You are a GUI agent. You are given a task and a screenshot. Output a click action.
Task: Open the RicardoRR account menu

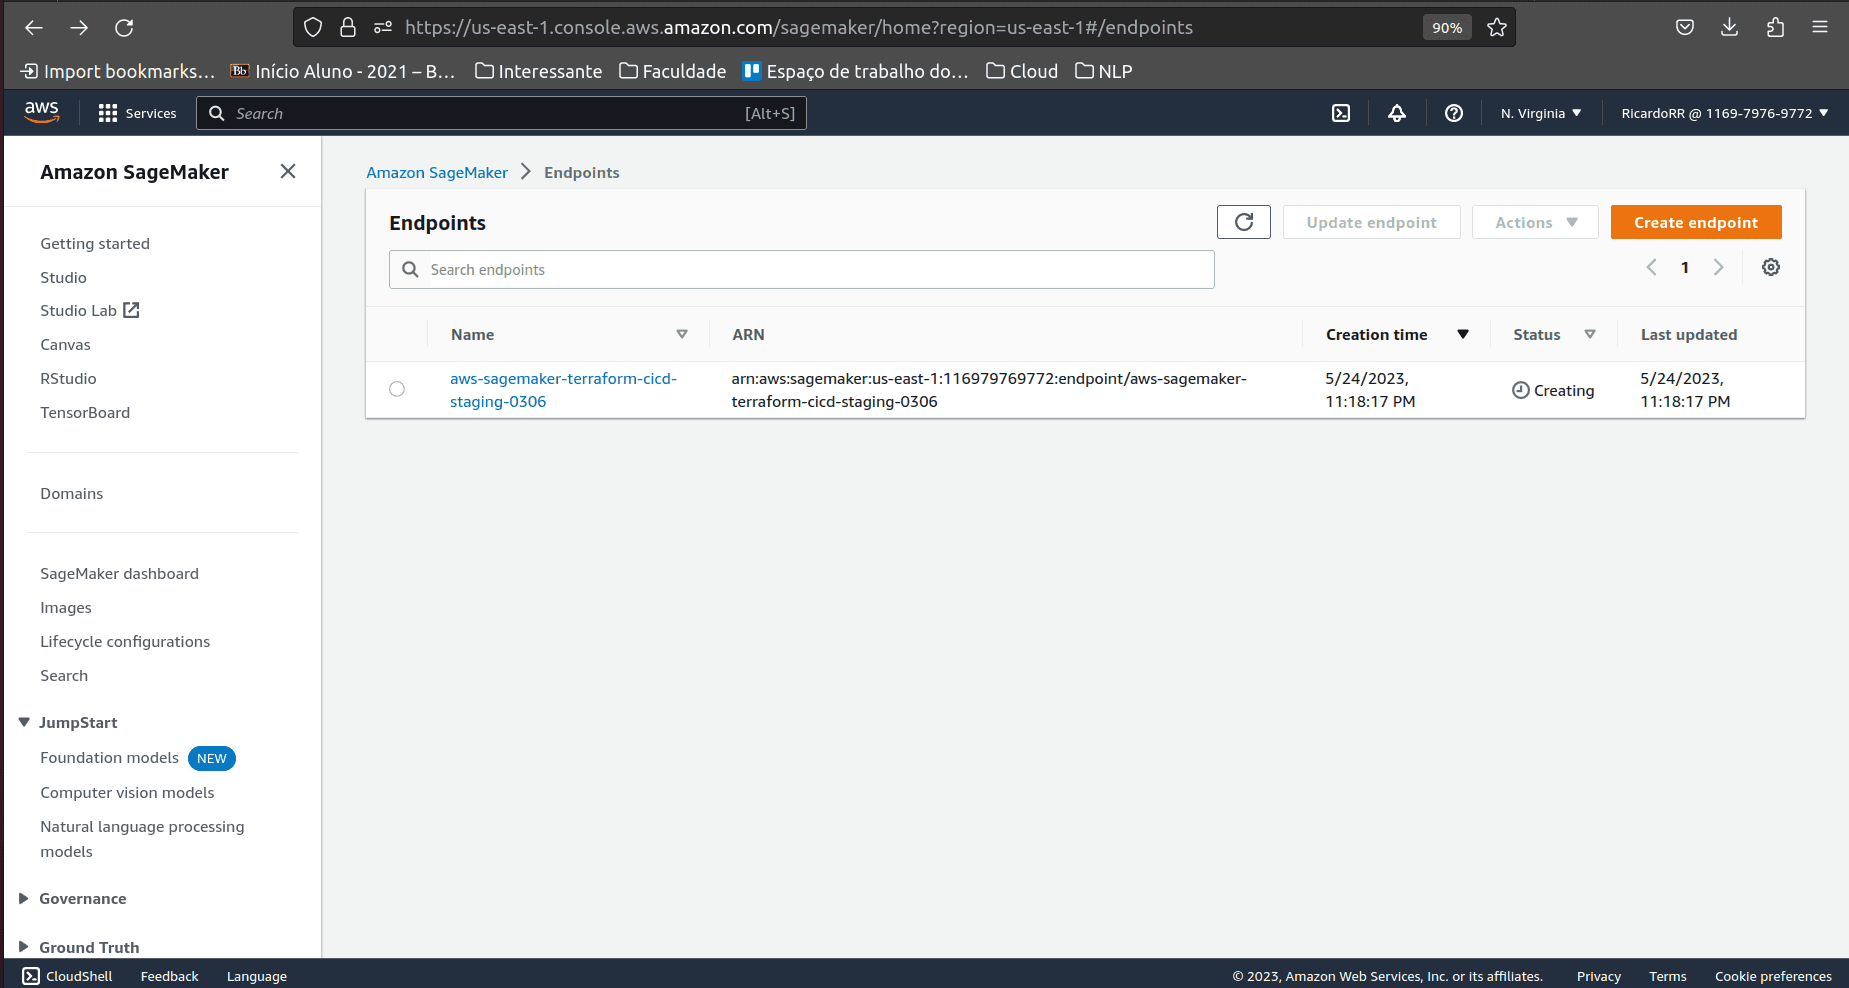click(1724, 114)
